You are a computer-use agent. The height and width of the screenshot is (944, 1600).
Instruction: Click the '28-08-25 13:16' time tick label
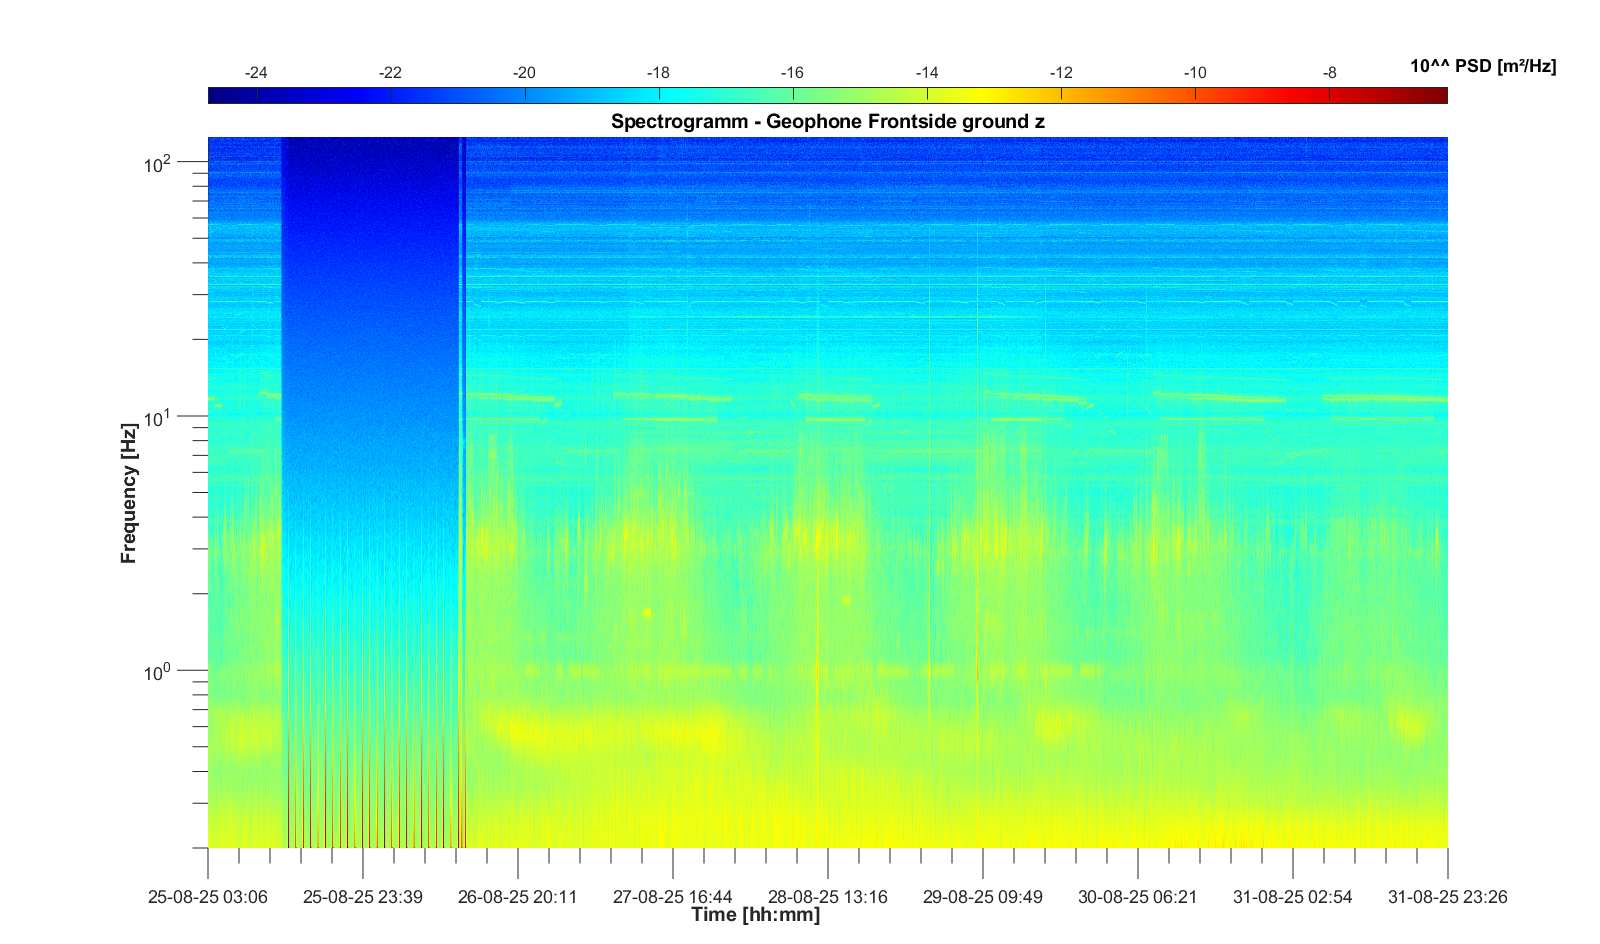(x=828, y=897)
